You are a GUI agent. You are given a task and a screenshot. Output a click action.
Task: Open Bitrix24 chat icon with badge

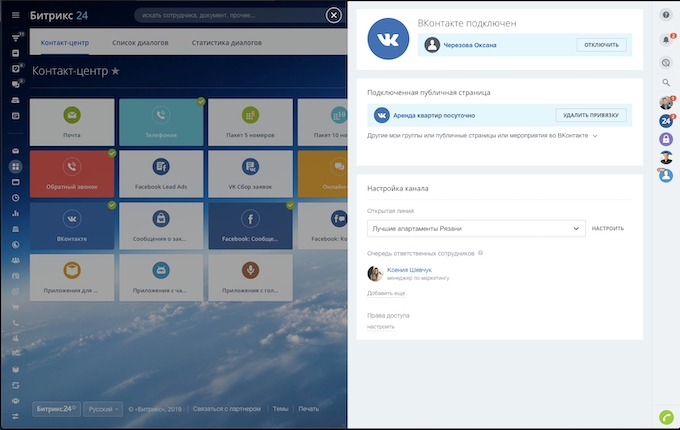[666, 121]
